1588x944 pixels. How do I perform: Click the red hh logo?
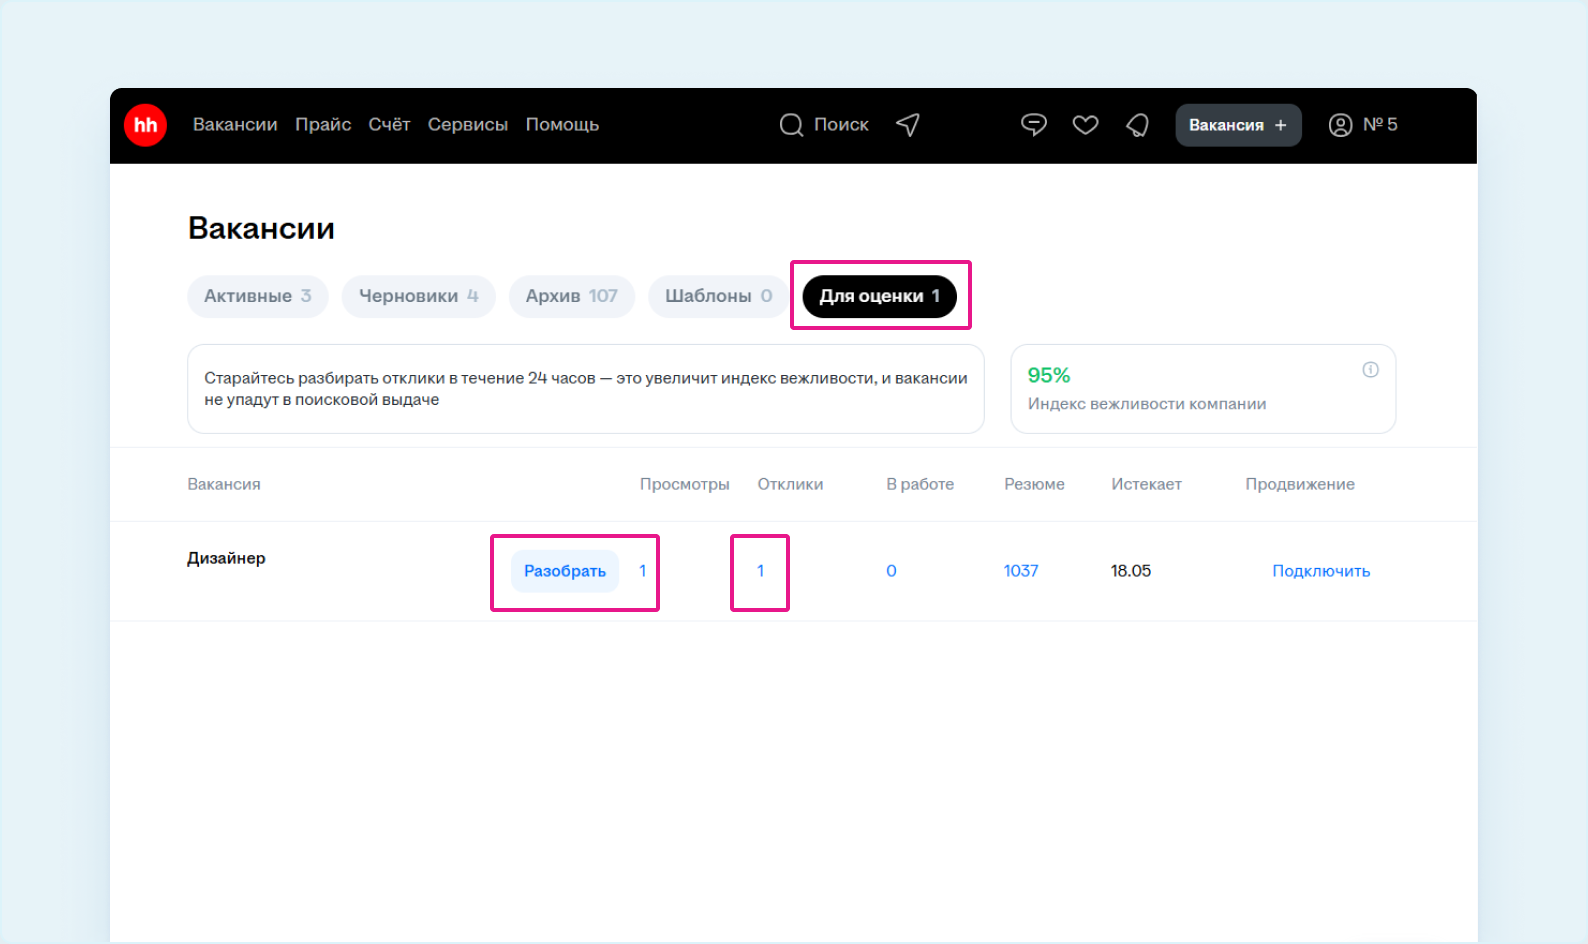(x=146, y=125)
